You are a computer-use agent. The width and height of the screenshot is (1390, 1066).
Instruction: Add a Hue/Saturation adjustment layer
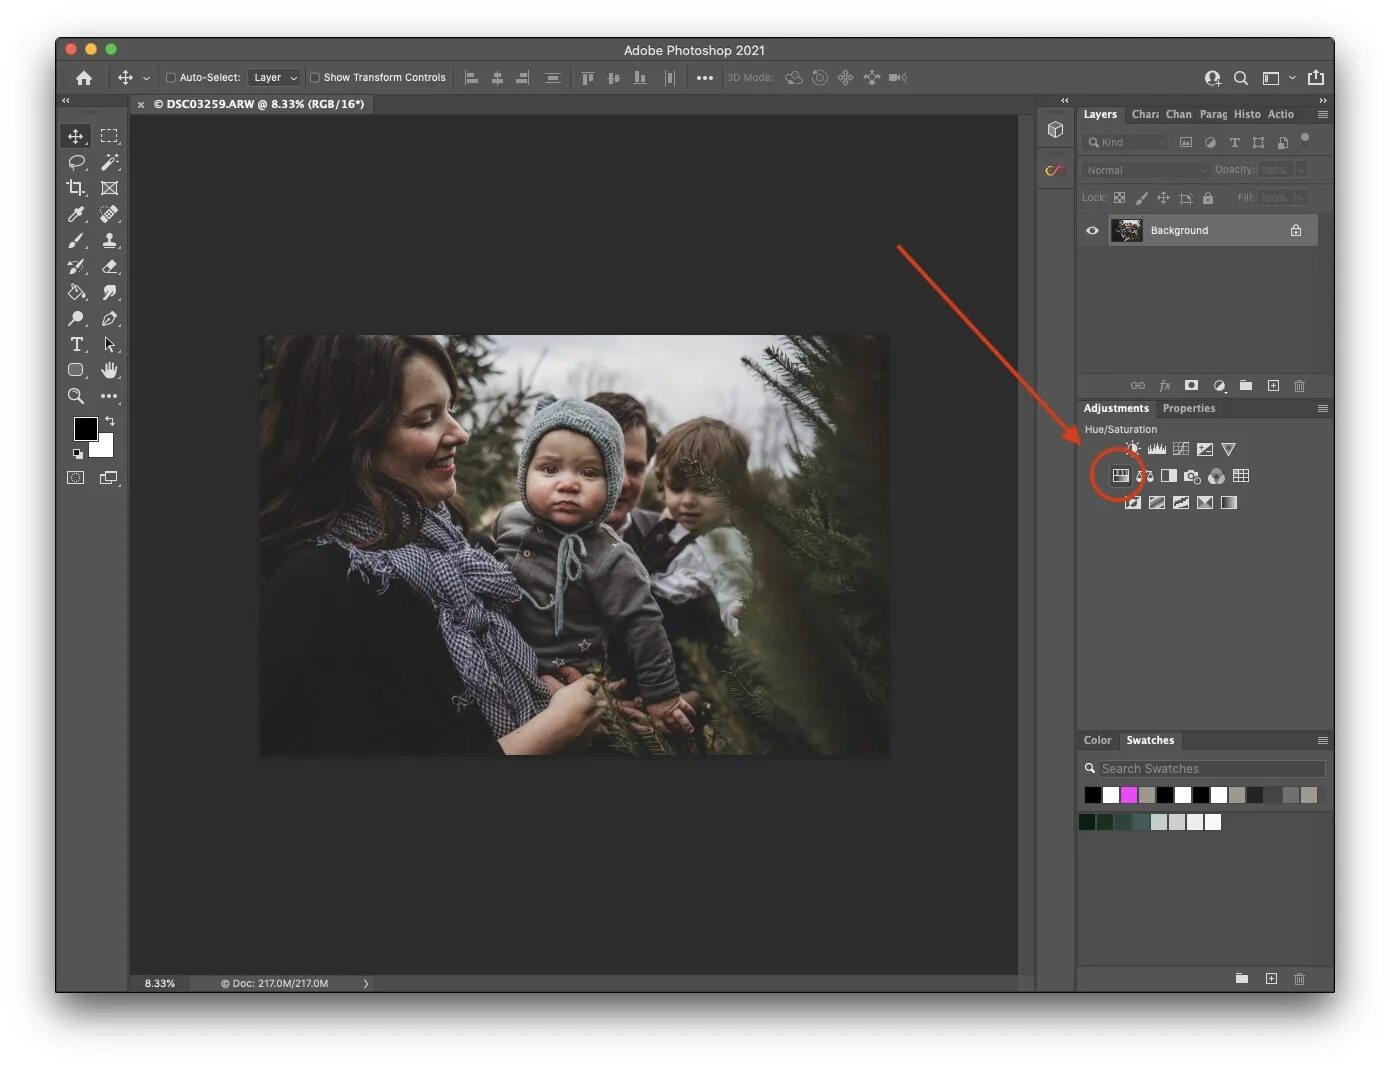tap(1121, 476)
